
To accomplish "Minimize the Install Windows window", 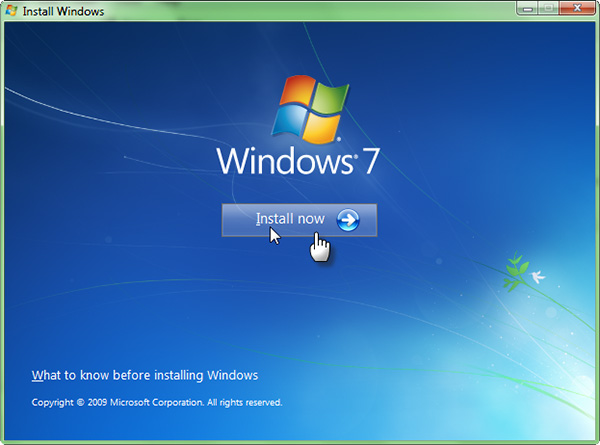I will 528,8.
